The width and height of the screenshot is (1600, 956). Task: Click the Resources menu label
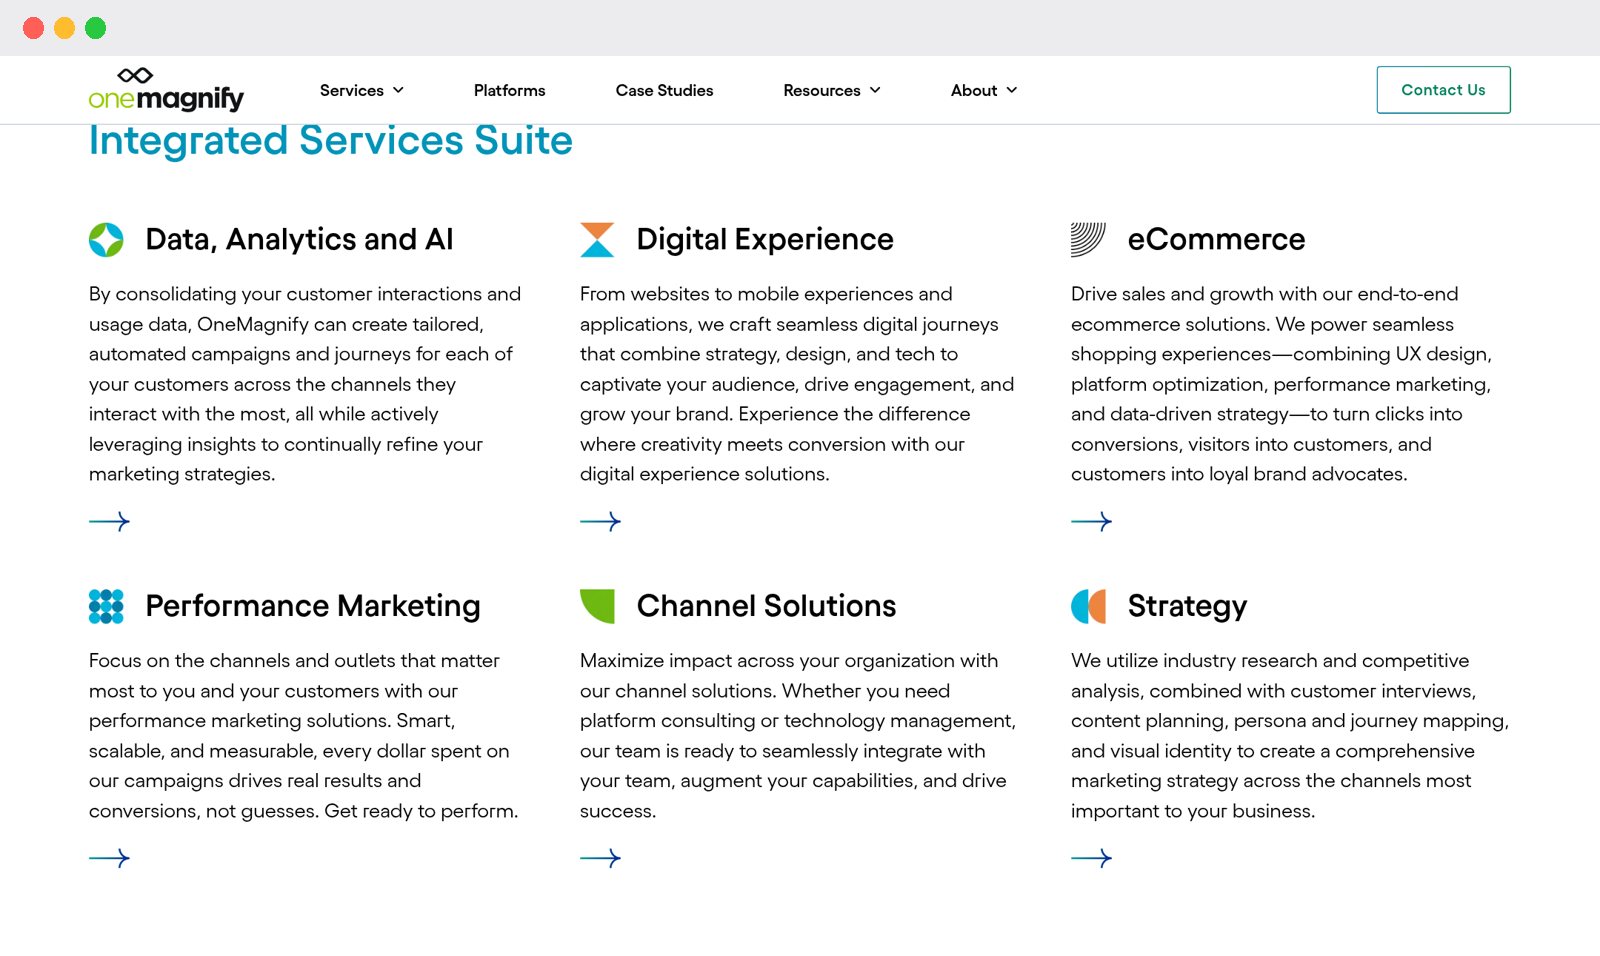click(x=822, y=90)
